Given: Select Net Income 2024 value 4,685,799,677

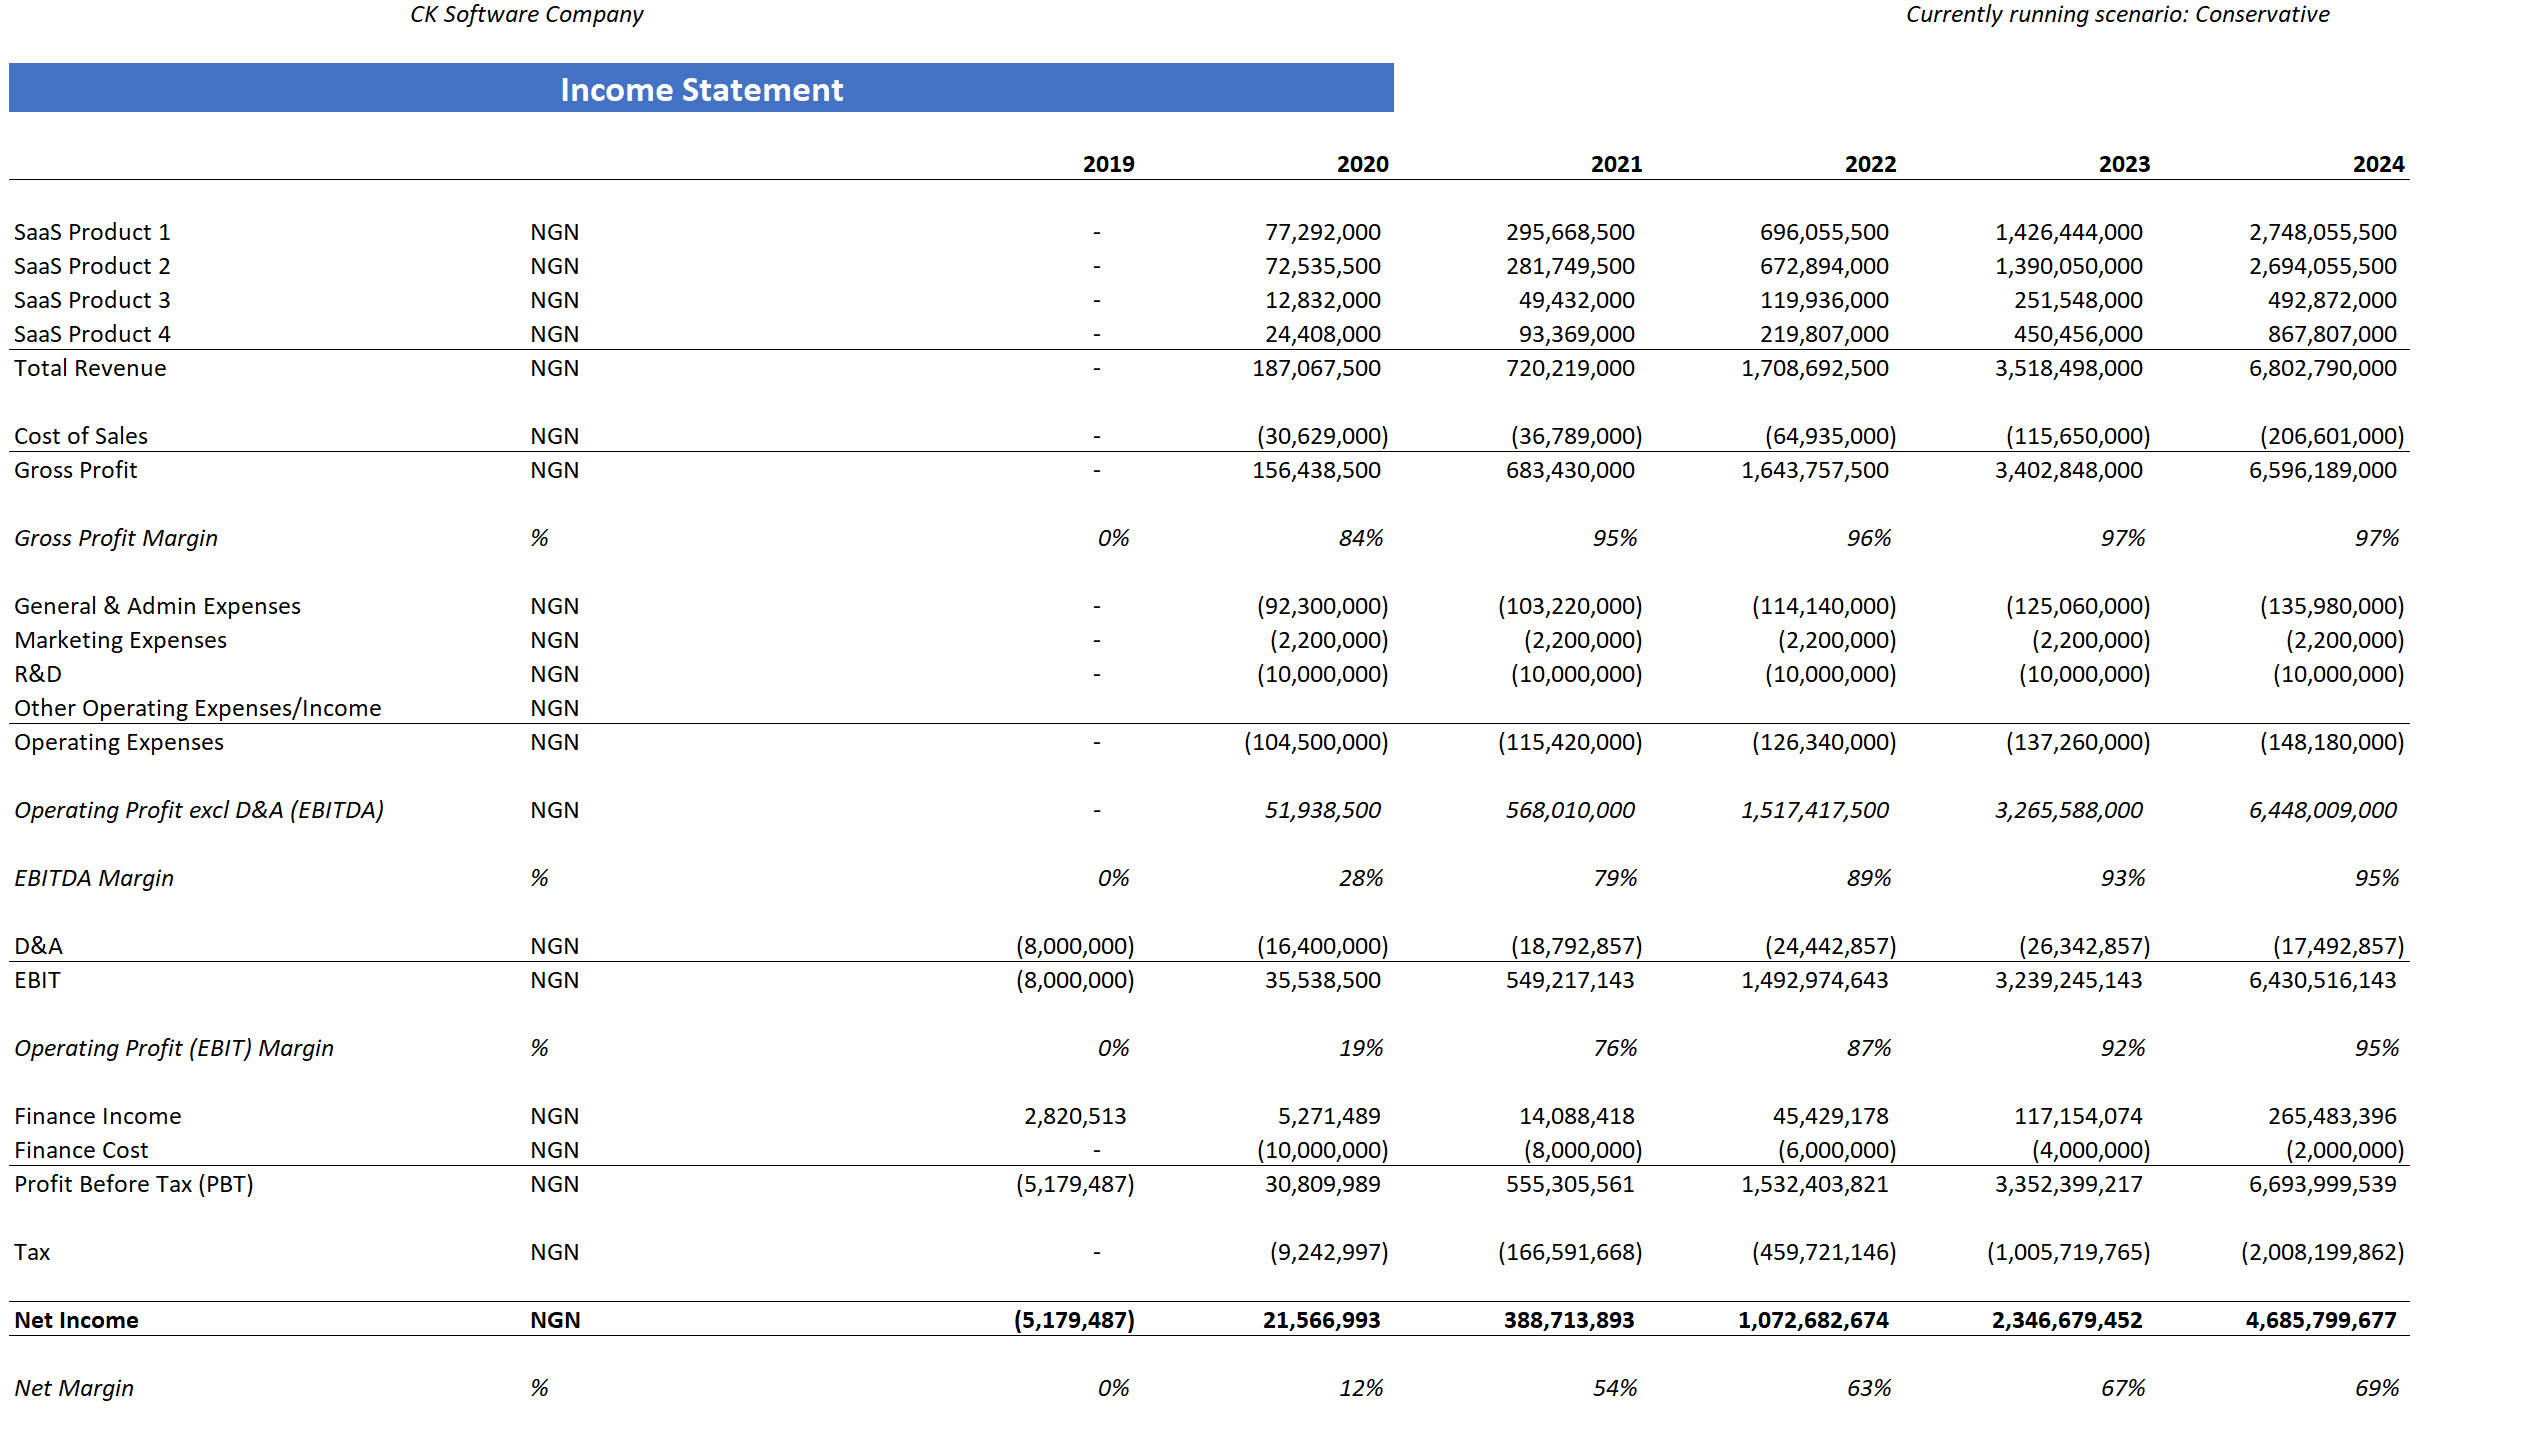Looking at the screenshot, I should coord(2321,1320).
